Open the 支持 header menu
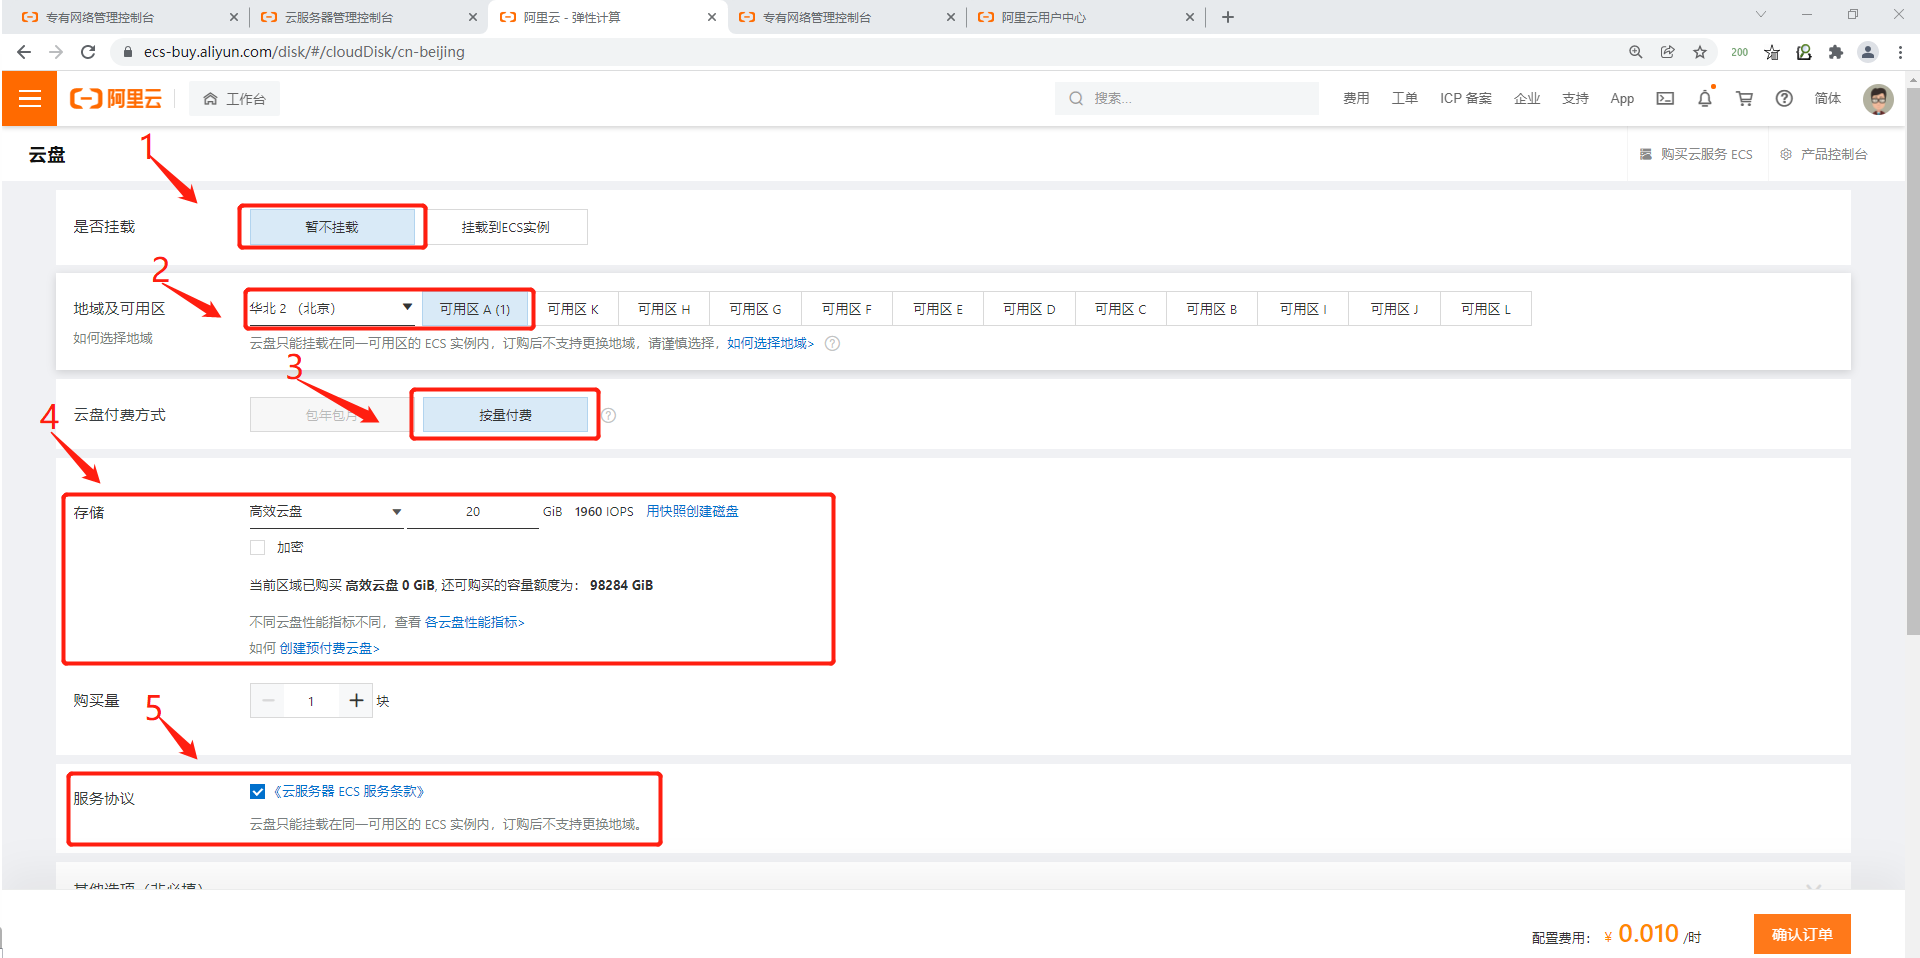The width and height of the screenshot is (1920, 958). [x=1576, y=98]
